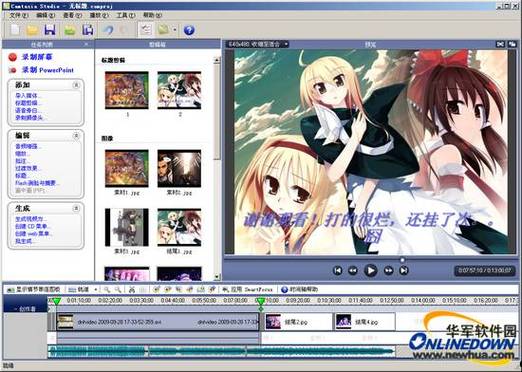This screenshot has height=372, width=522.
Task: Open the Help (帮助) menu
Action: coord(152,15)
